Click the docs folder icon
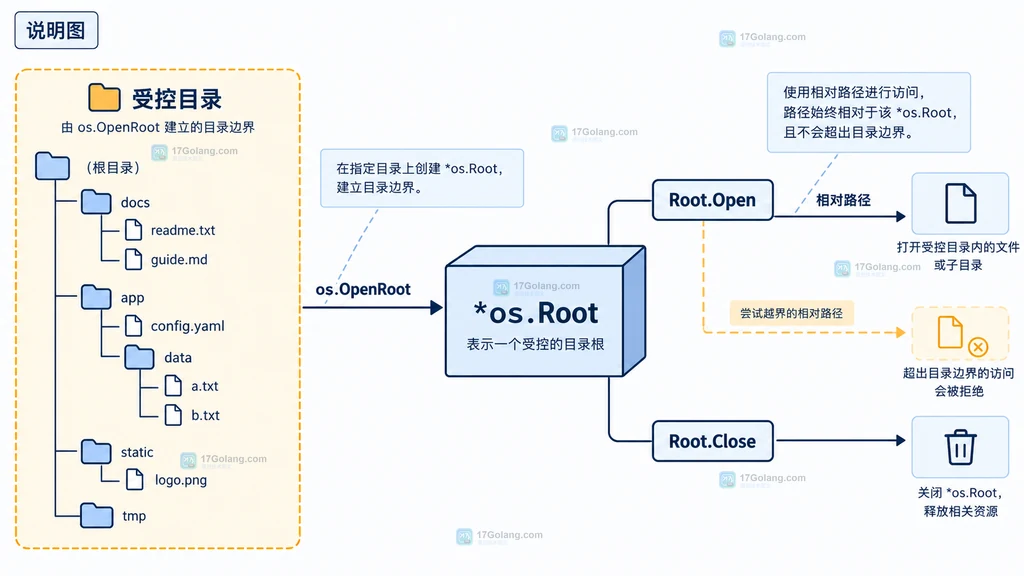This screenshot has width=1024, height=576. click(x=96, y=202)
